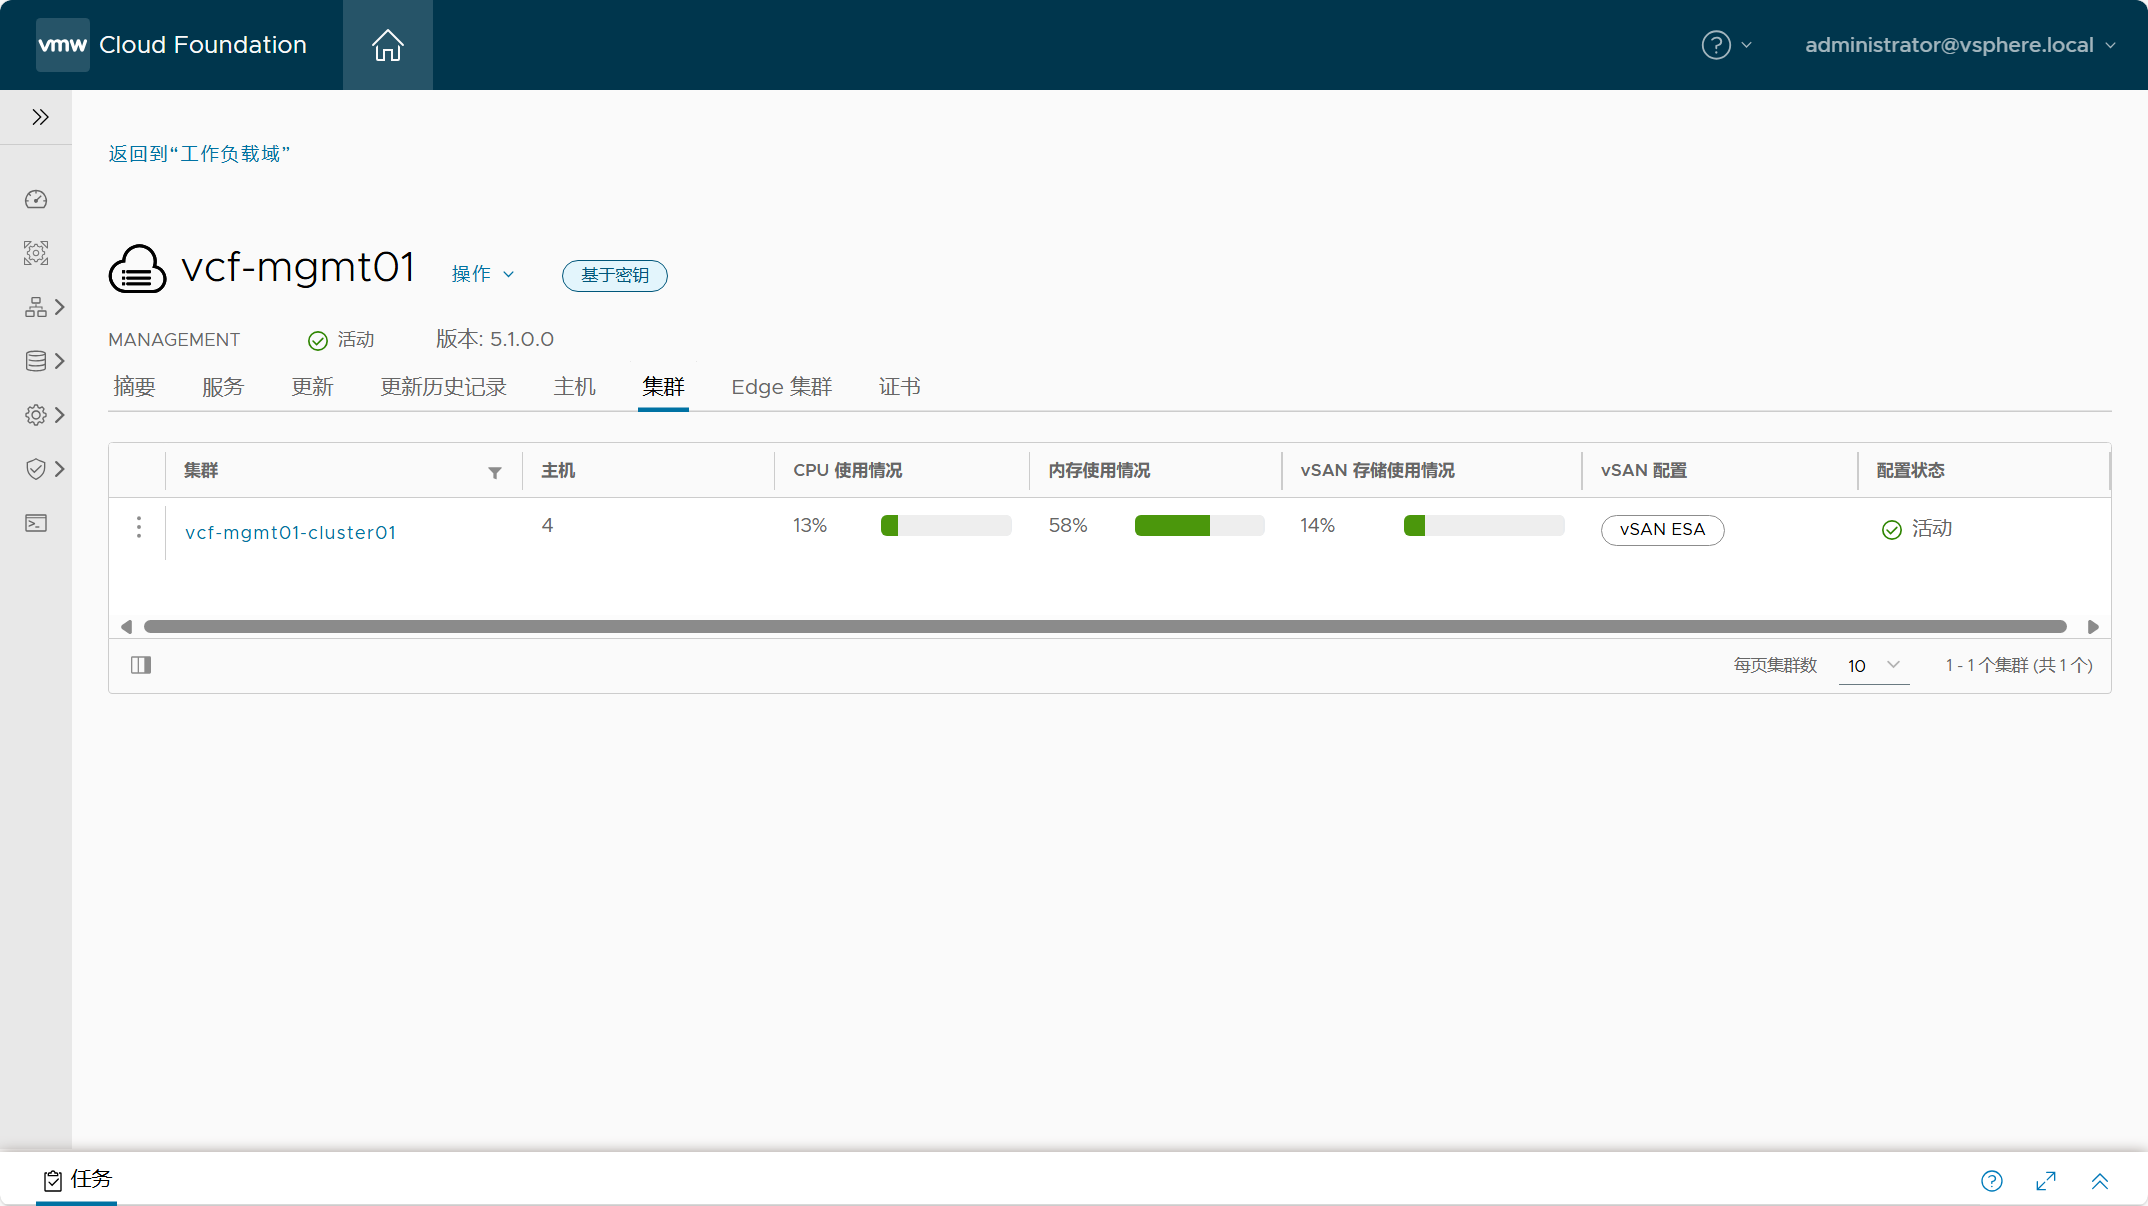The image size is (2148, 1206).
Task: Click the host count 4 cell
Action: click(547, 525)
